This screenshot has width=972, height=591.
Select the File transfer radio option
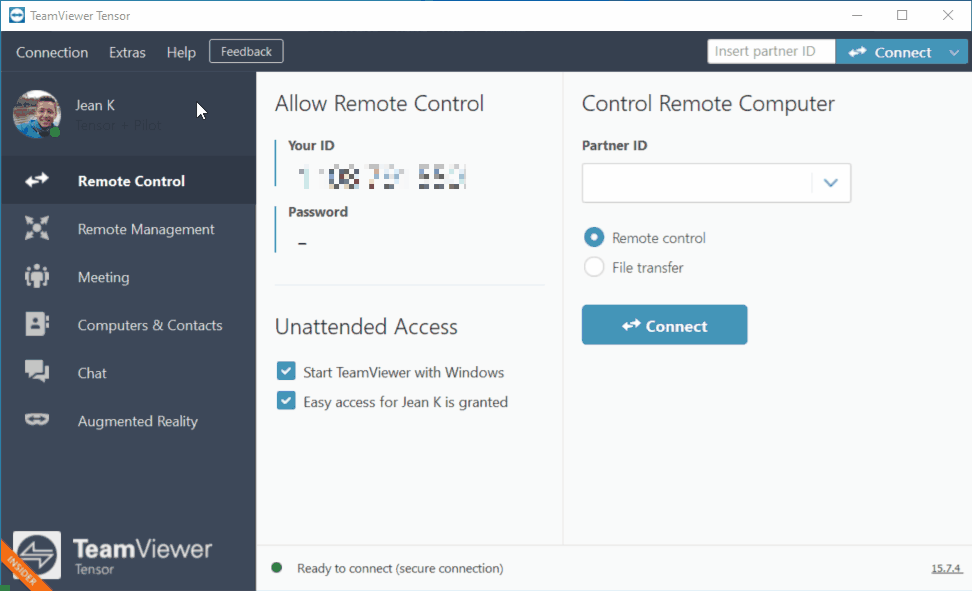(x=593, y=267)
